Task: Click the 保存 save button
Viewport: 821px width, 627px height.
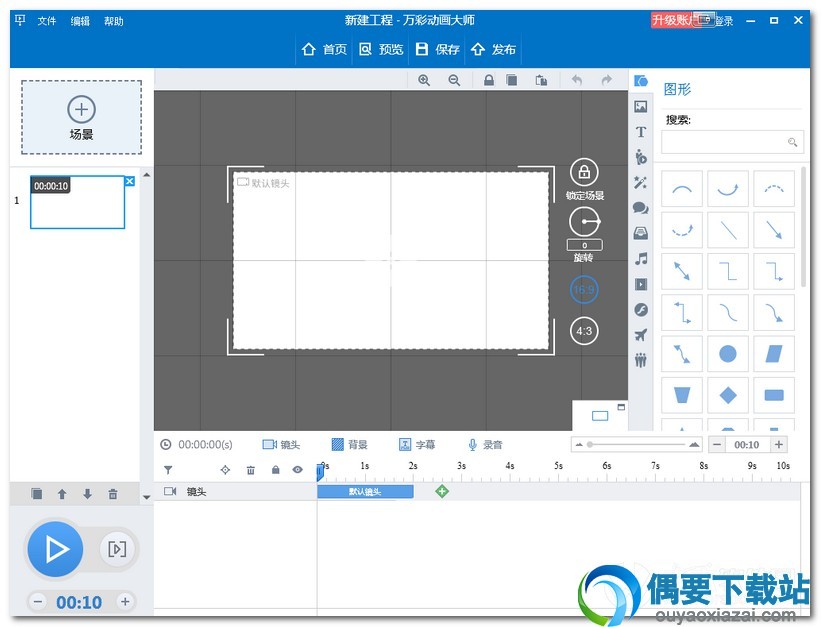Action: point(438,49)
